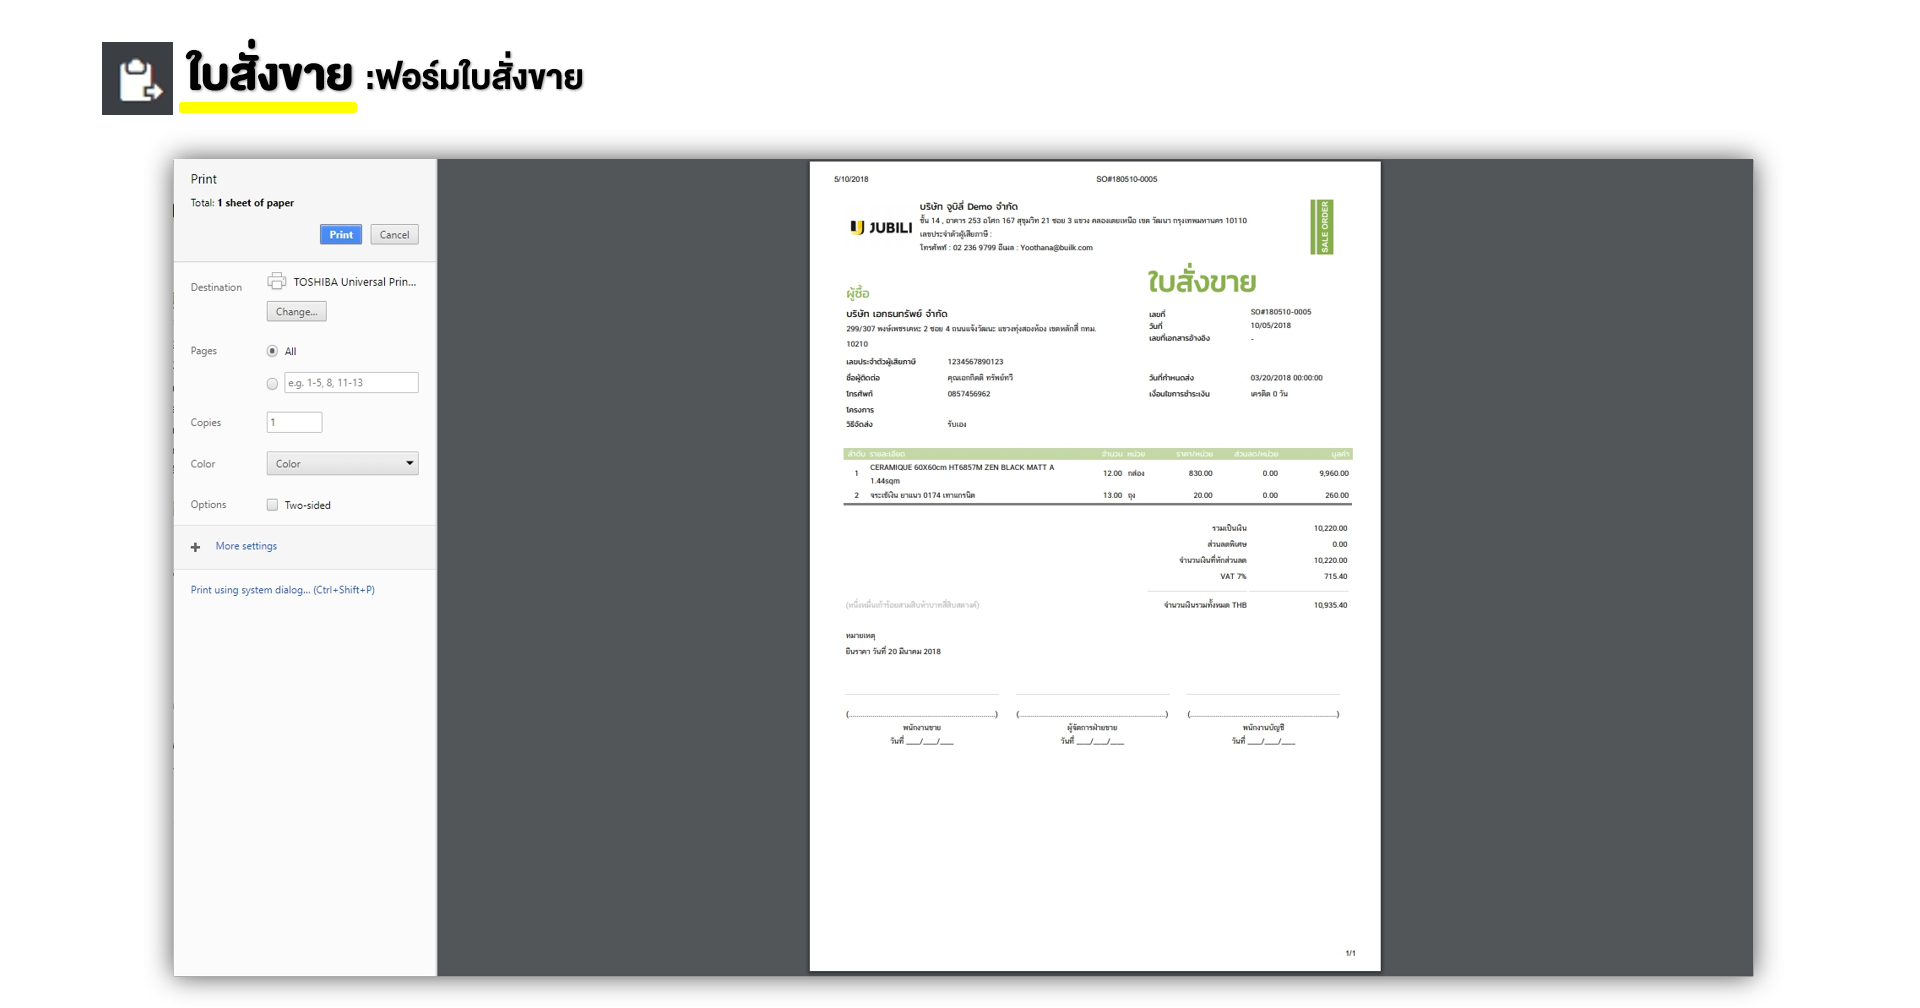The height and width of the screenshot is (1008, 1920).
Task: Click the clipboard icon beside the ใบสั่งขาย title
Action: click(137, 78)
